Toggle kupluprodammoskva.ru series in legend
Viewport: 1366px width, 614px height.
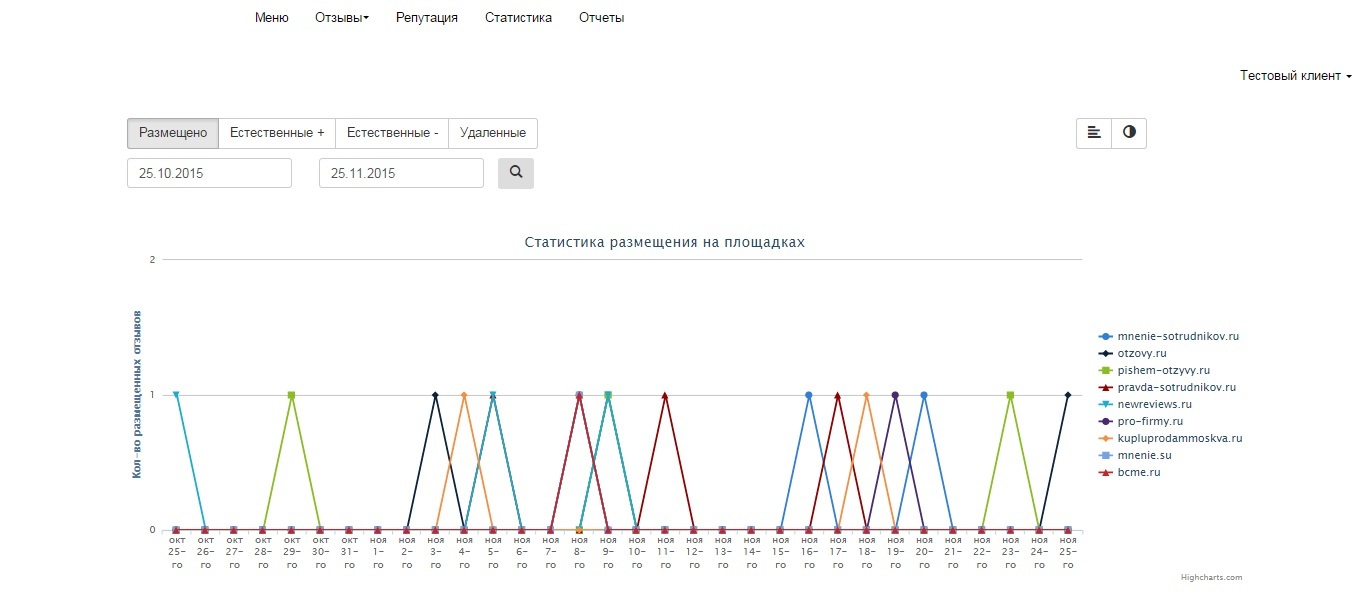coord(1170,439)
